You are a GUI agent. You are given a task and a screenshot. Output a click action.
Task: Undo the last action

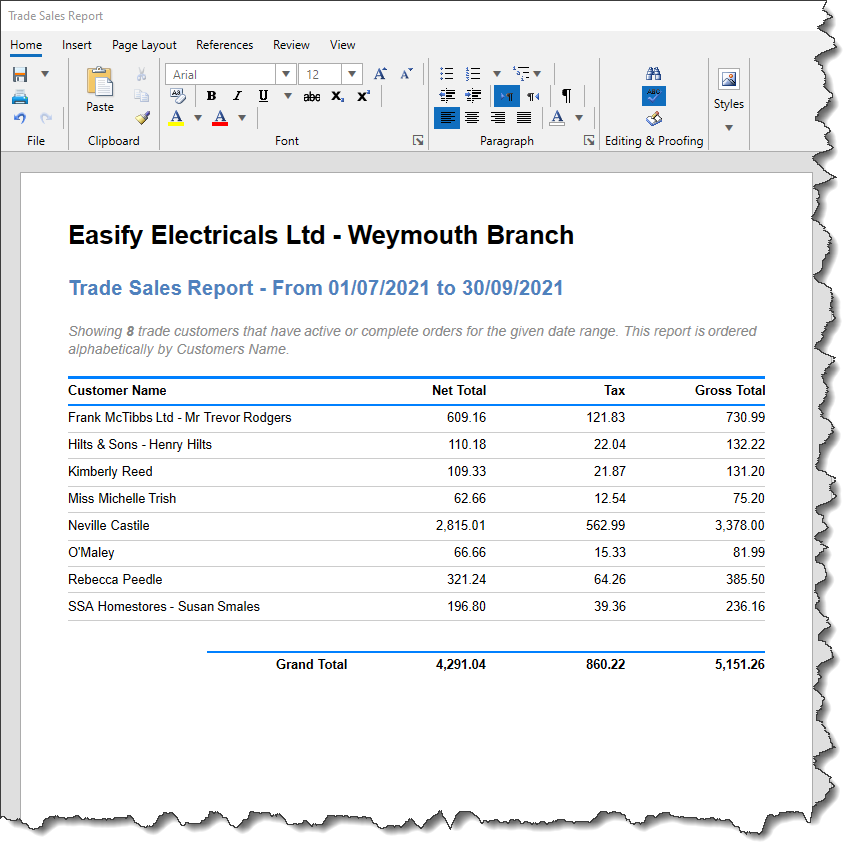(20, 118)
